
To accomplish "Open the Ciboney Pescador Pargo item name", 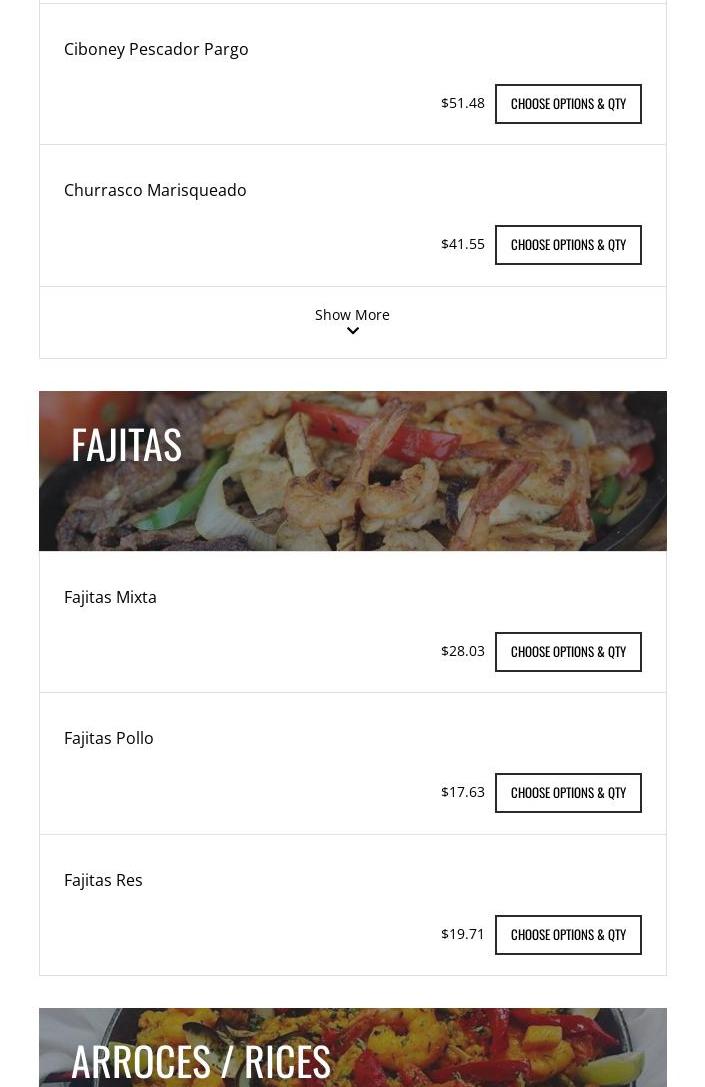I will click(x=156, y=49).
